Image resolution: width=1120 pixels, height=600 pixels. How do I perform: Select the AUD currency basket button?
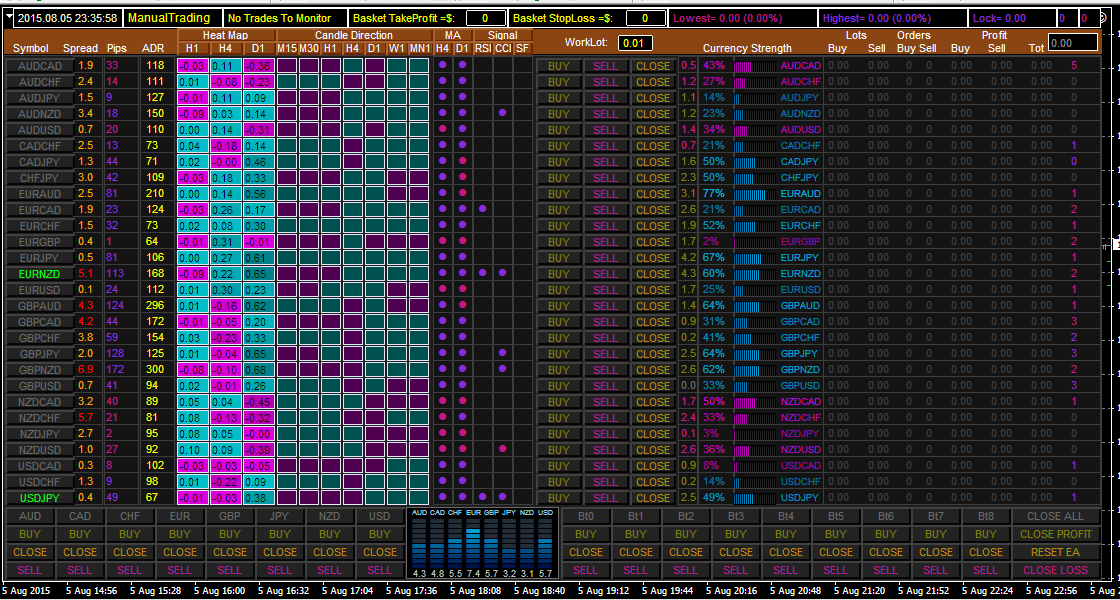pyautogui.click(x=30, y=516)
